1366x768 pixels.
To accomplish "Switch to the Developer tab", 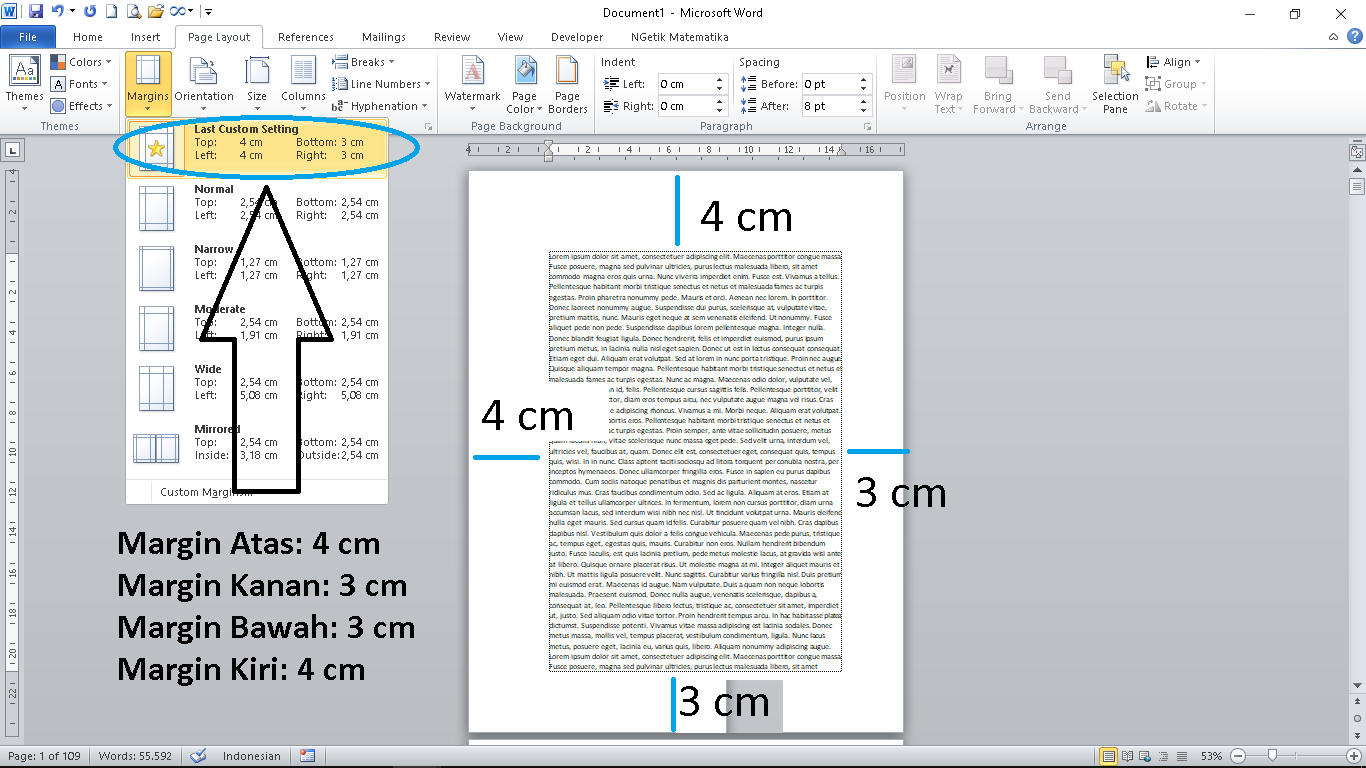I will (577, 37).
